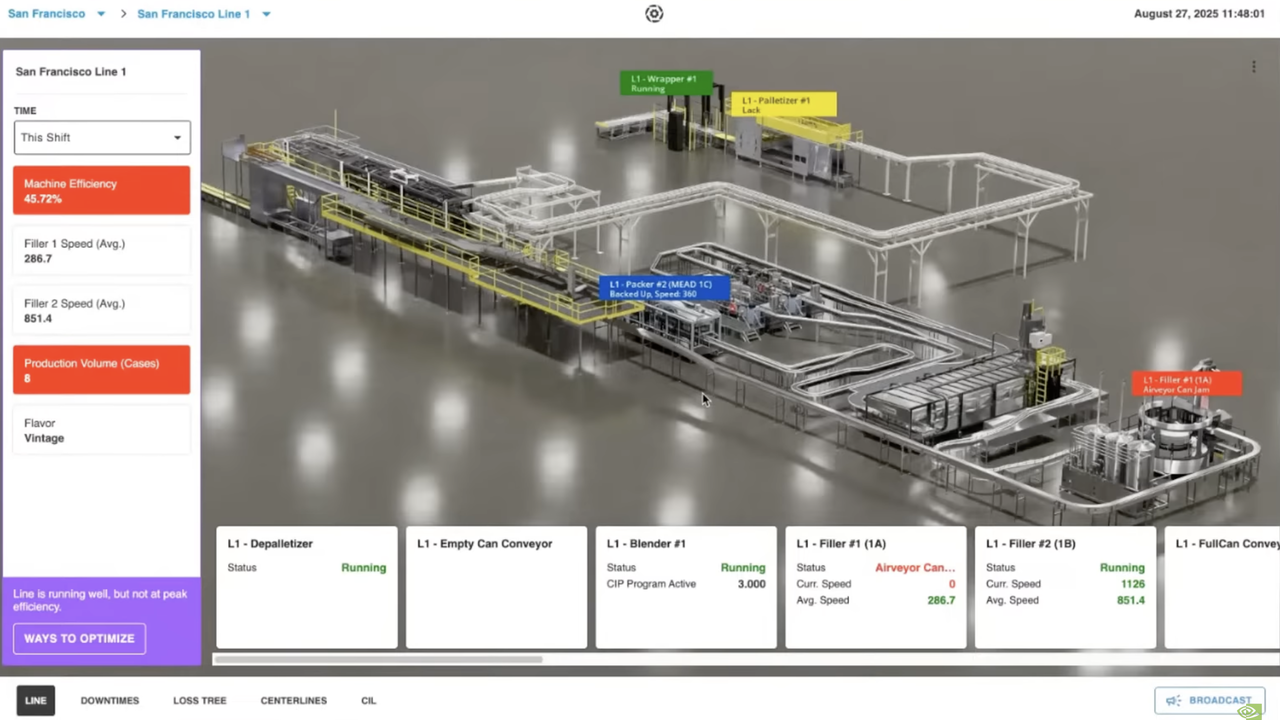Click the 286.7 Avg. Speed value in Filler #1 card
The width and height of the screenshot is (1280, 720).
coord(941,601)
